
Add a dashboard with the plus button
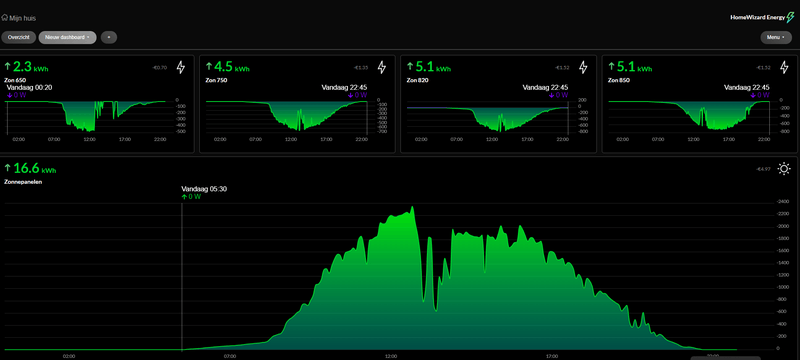click(x=109, y=37)
